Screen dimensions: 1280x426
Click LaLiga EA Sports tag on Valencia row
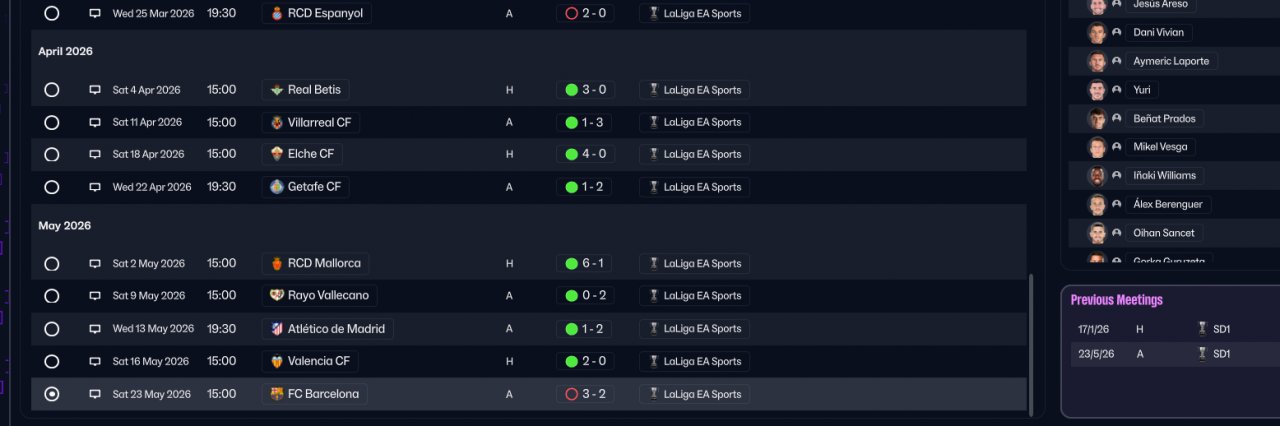click(x=695, y=361)
